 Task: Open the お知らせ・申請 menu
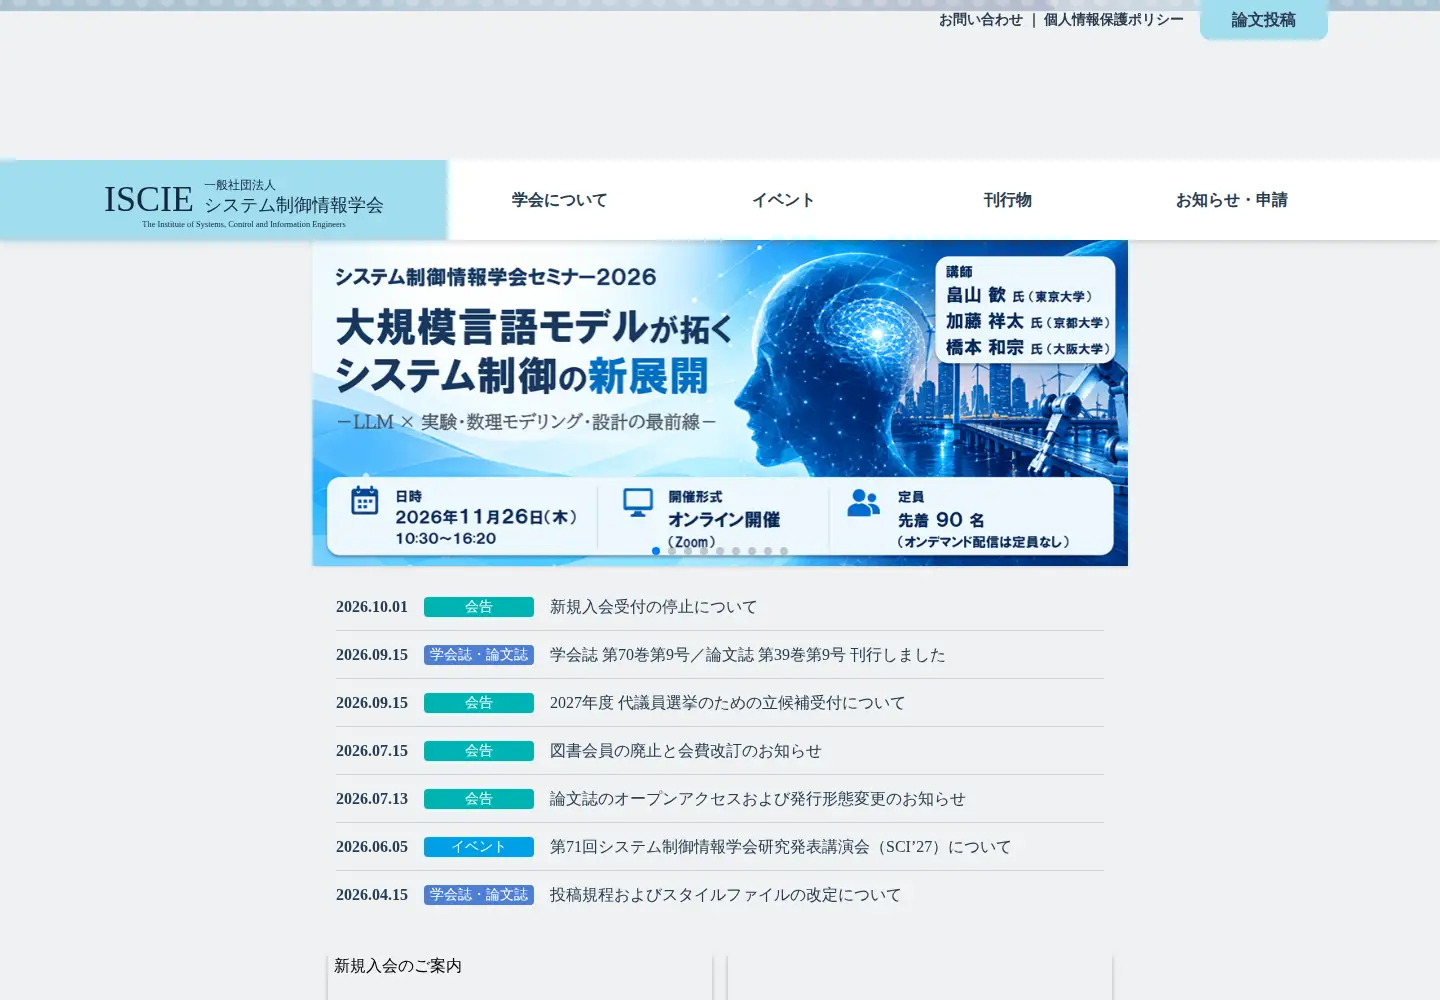pos(1232,200)
